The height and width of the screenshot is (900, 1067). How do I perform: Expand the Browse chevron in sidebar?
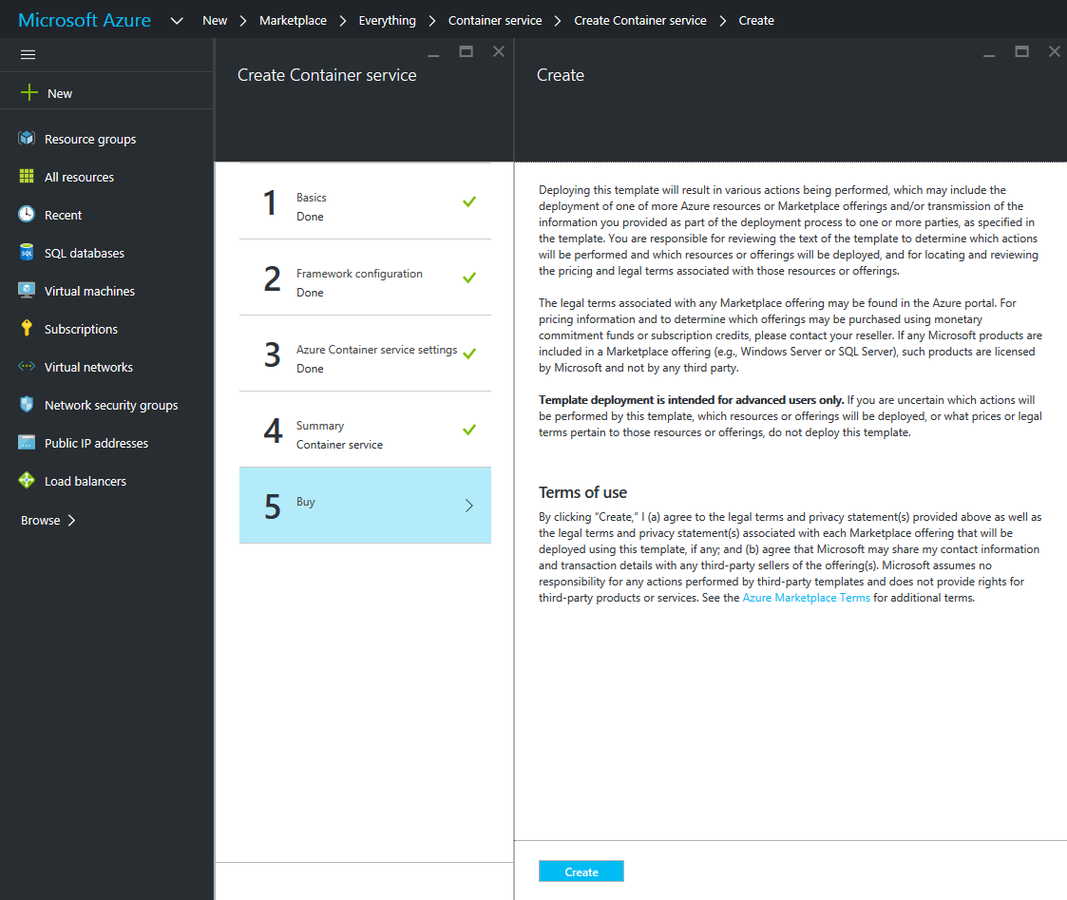click(x=71, y=520)
